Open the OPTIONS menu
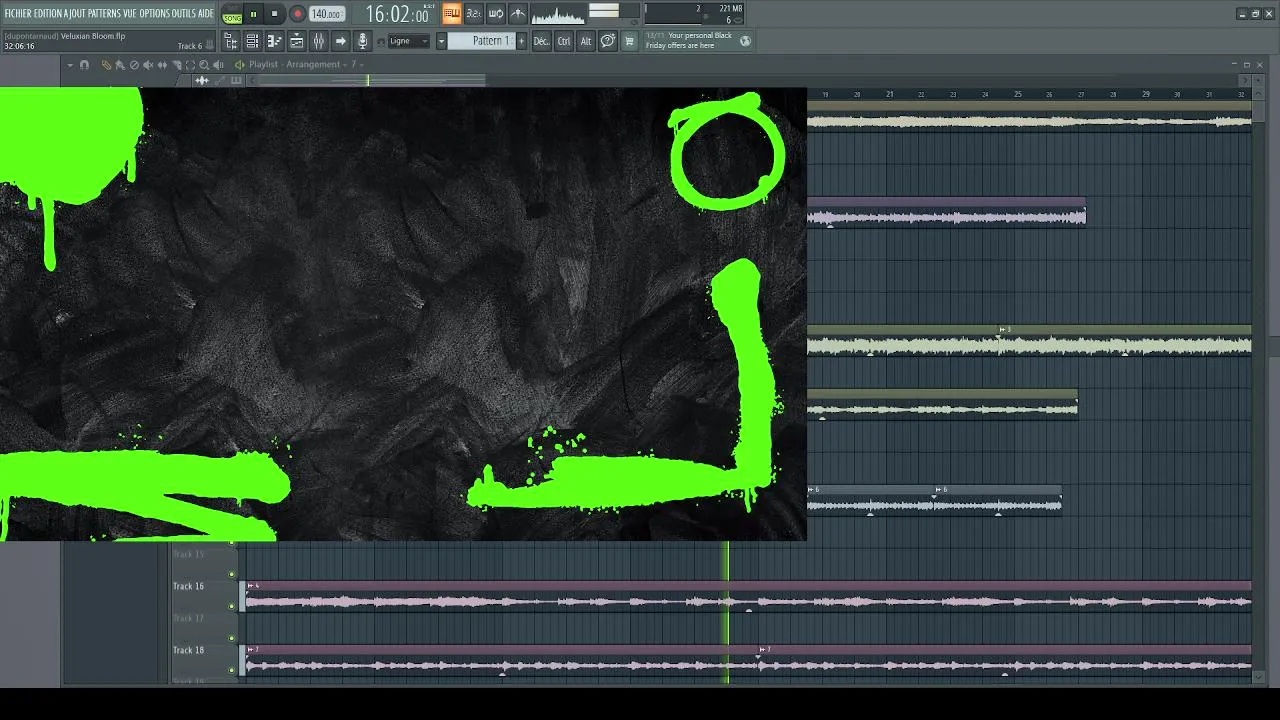 point(154,13)
